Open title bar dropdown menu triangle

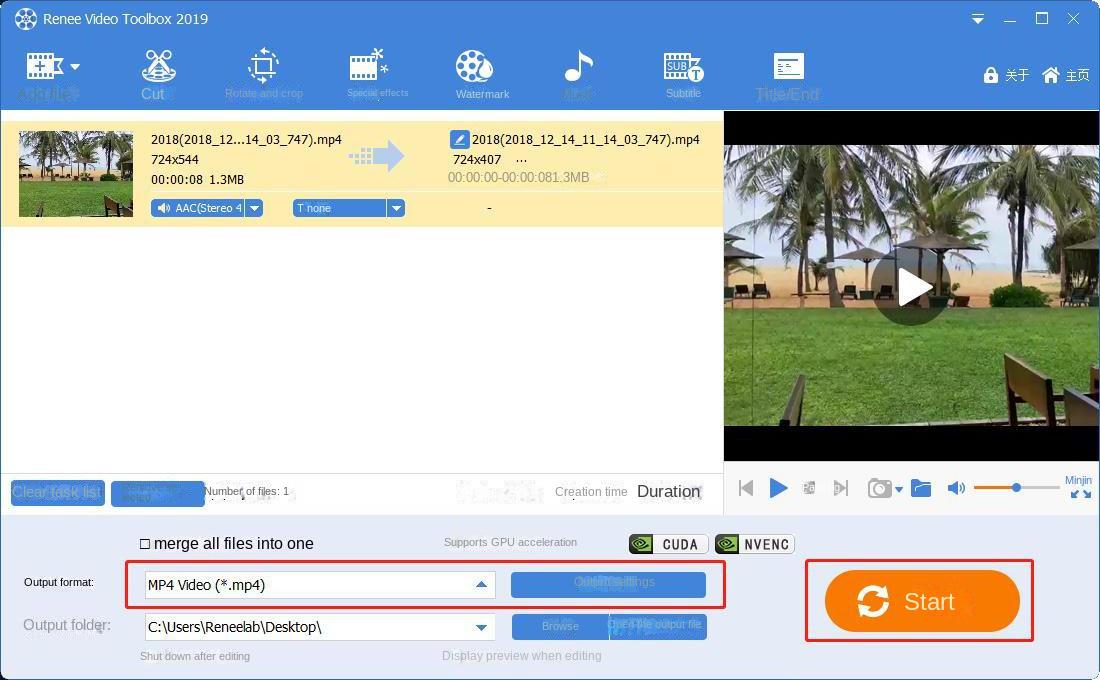coord(977,20)
